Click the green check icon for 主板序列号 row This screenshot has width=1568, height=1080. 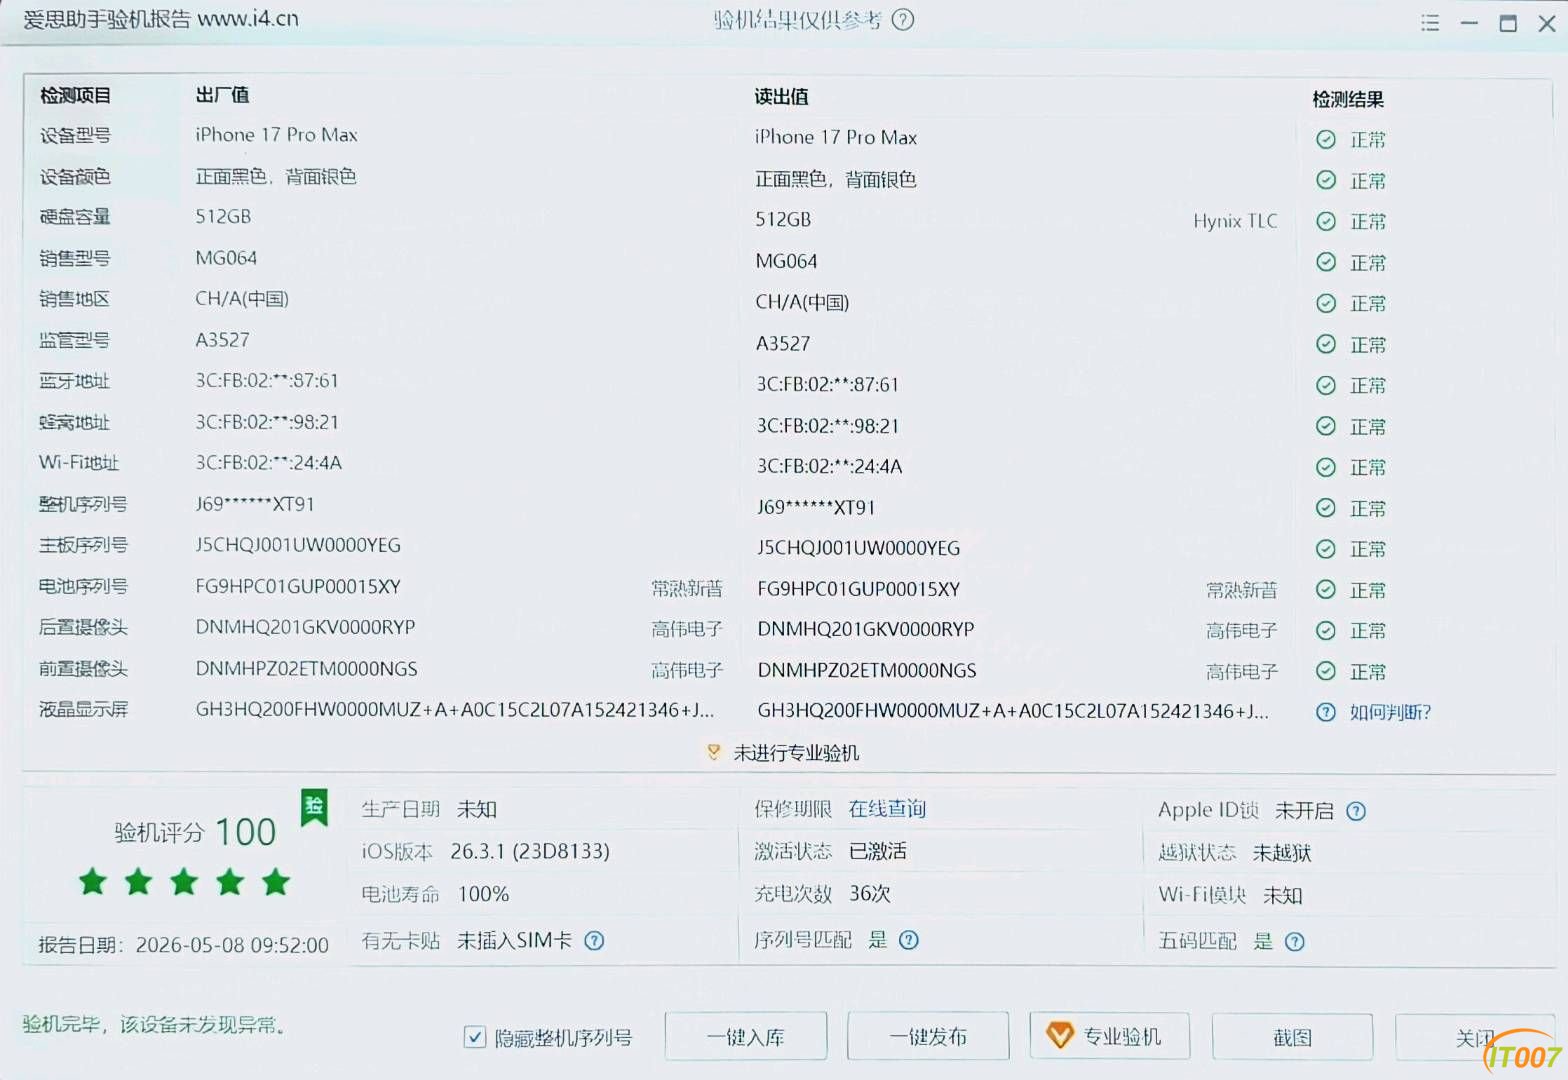pyautogui.click(x=1326, y=549)
